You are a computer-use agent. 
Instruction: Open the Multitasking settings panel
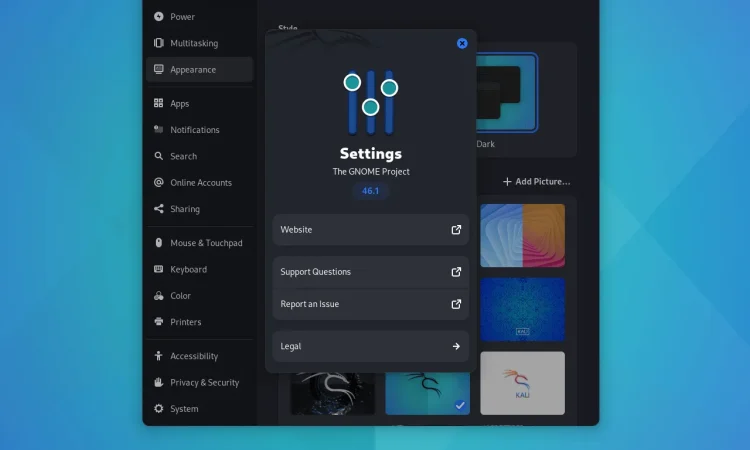(199, 43)
